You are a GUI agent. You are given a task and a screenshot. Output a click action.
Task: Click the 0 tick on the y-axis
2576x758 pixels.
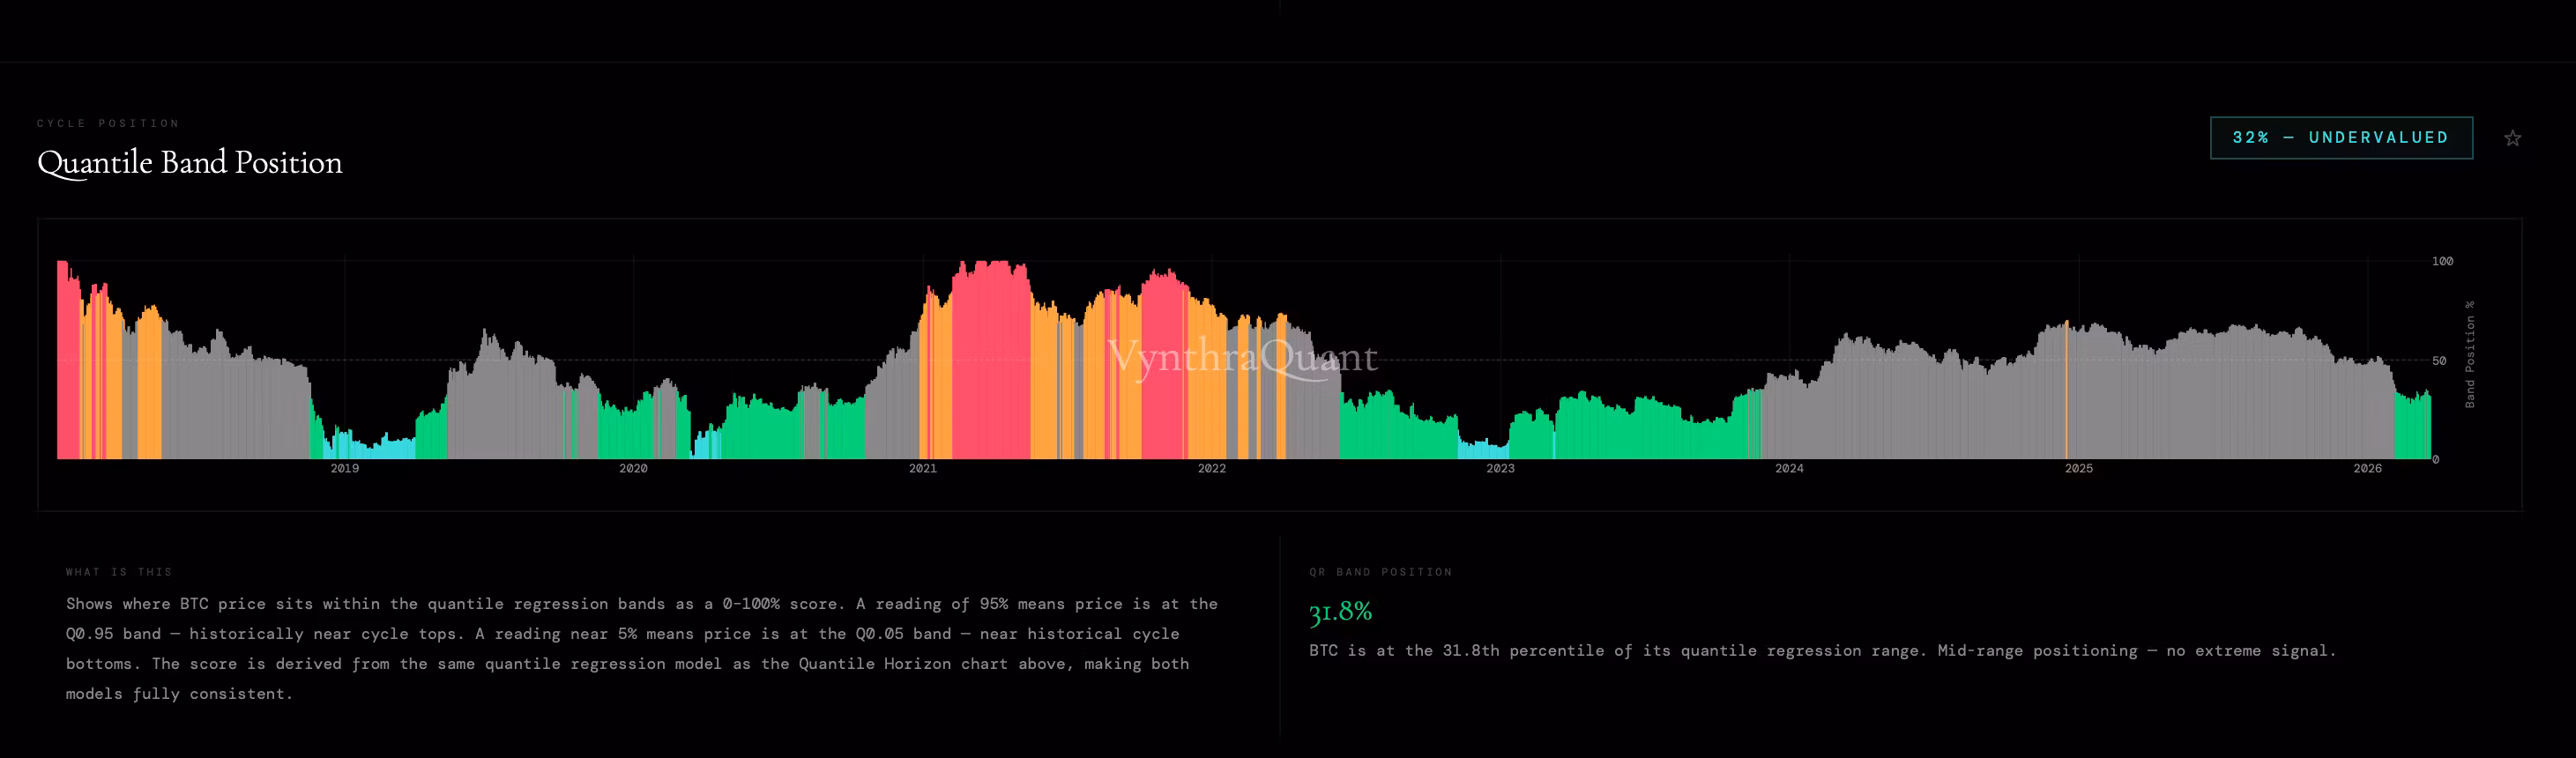(x=2436, y=460)
